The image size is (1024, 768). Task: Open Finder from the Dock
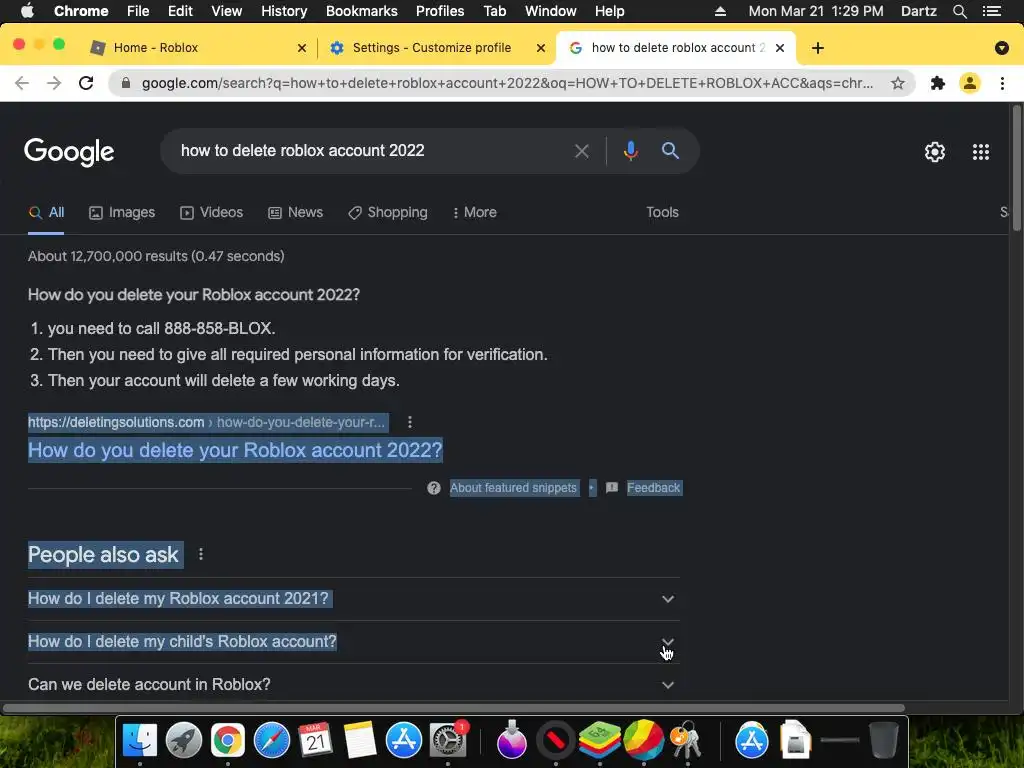coord(140,740)
